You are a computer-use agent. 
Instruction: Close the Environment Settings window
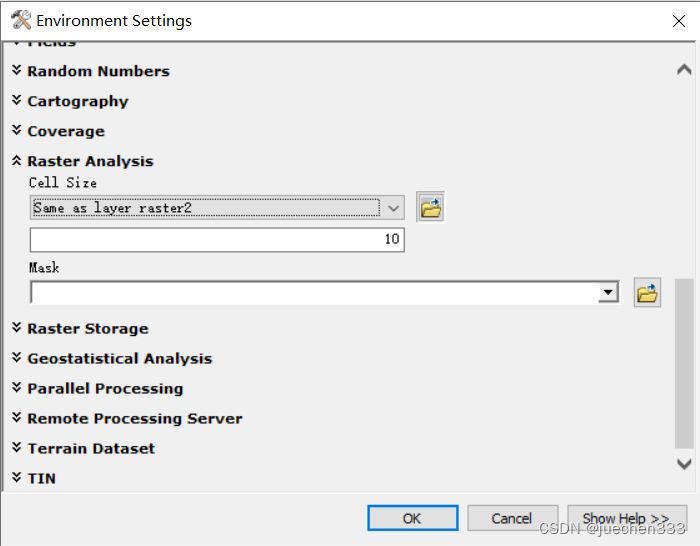679,20
